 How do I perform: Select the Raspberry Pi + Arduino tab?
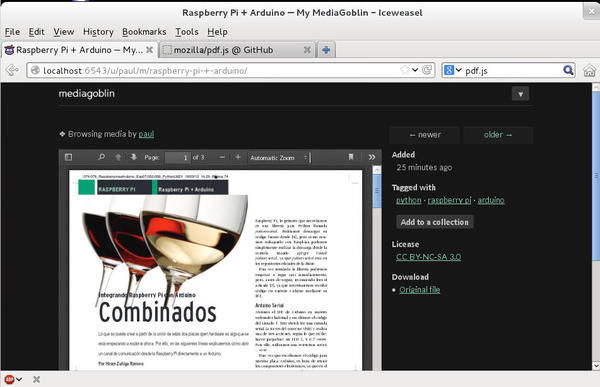pos(79,50)
